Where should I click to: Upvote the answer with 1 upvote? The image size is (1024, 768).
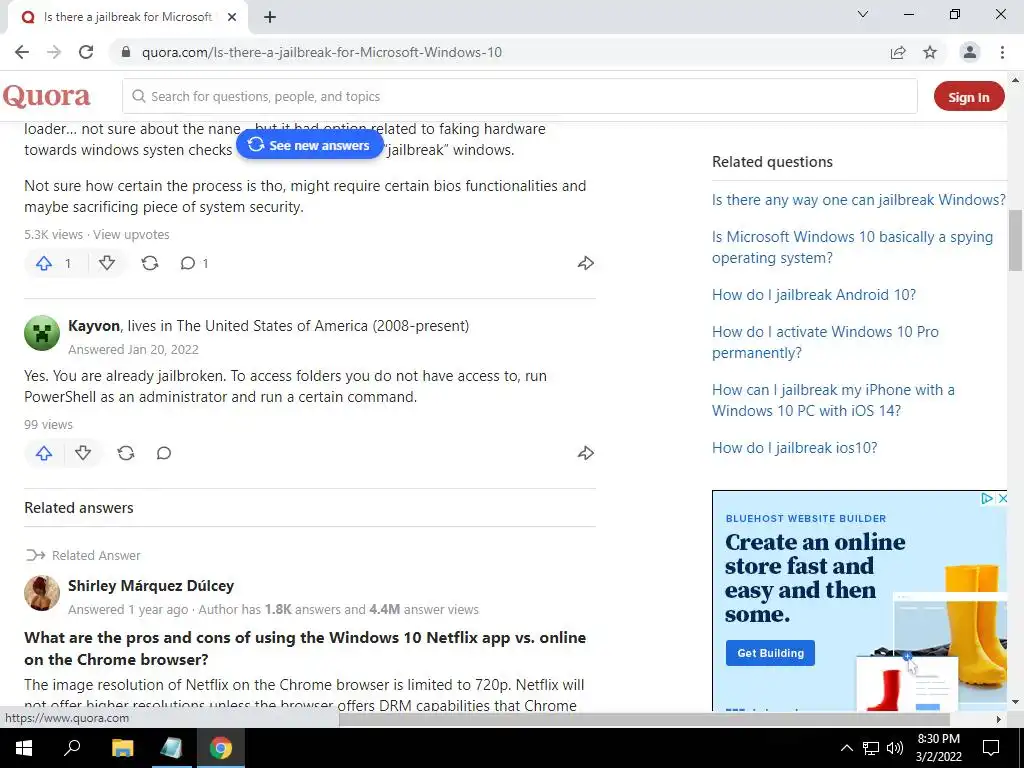coord(44,263)
